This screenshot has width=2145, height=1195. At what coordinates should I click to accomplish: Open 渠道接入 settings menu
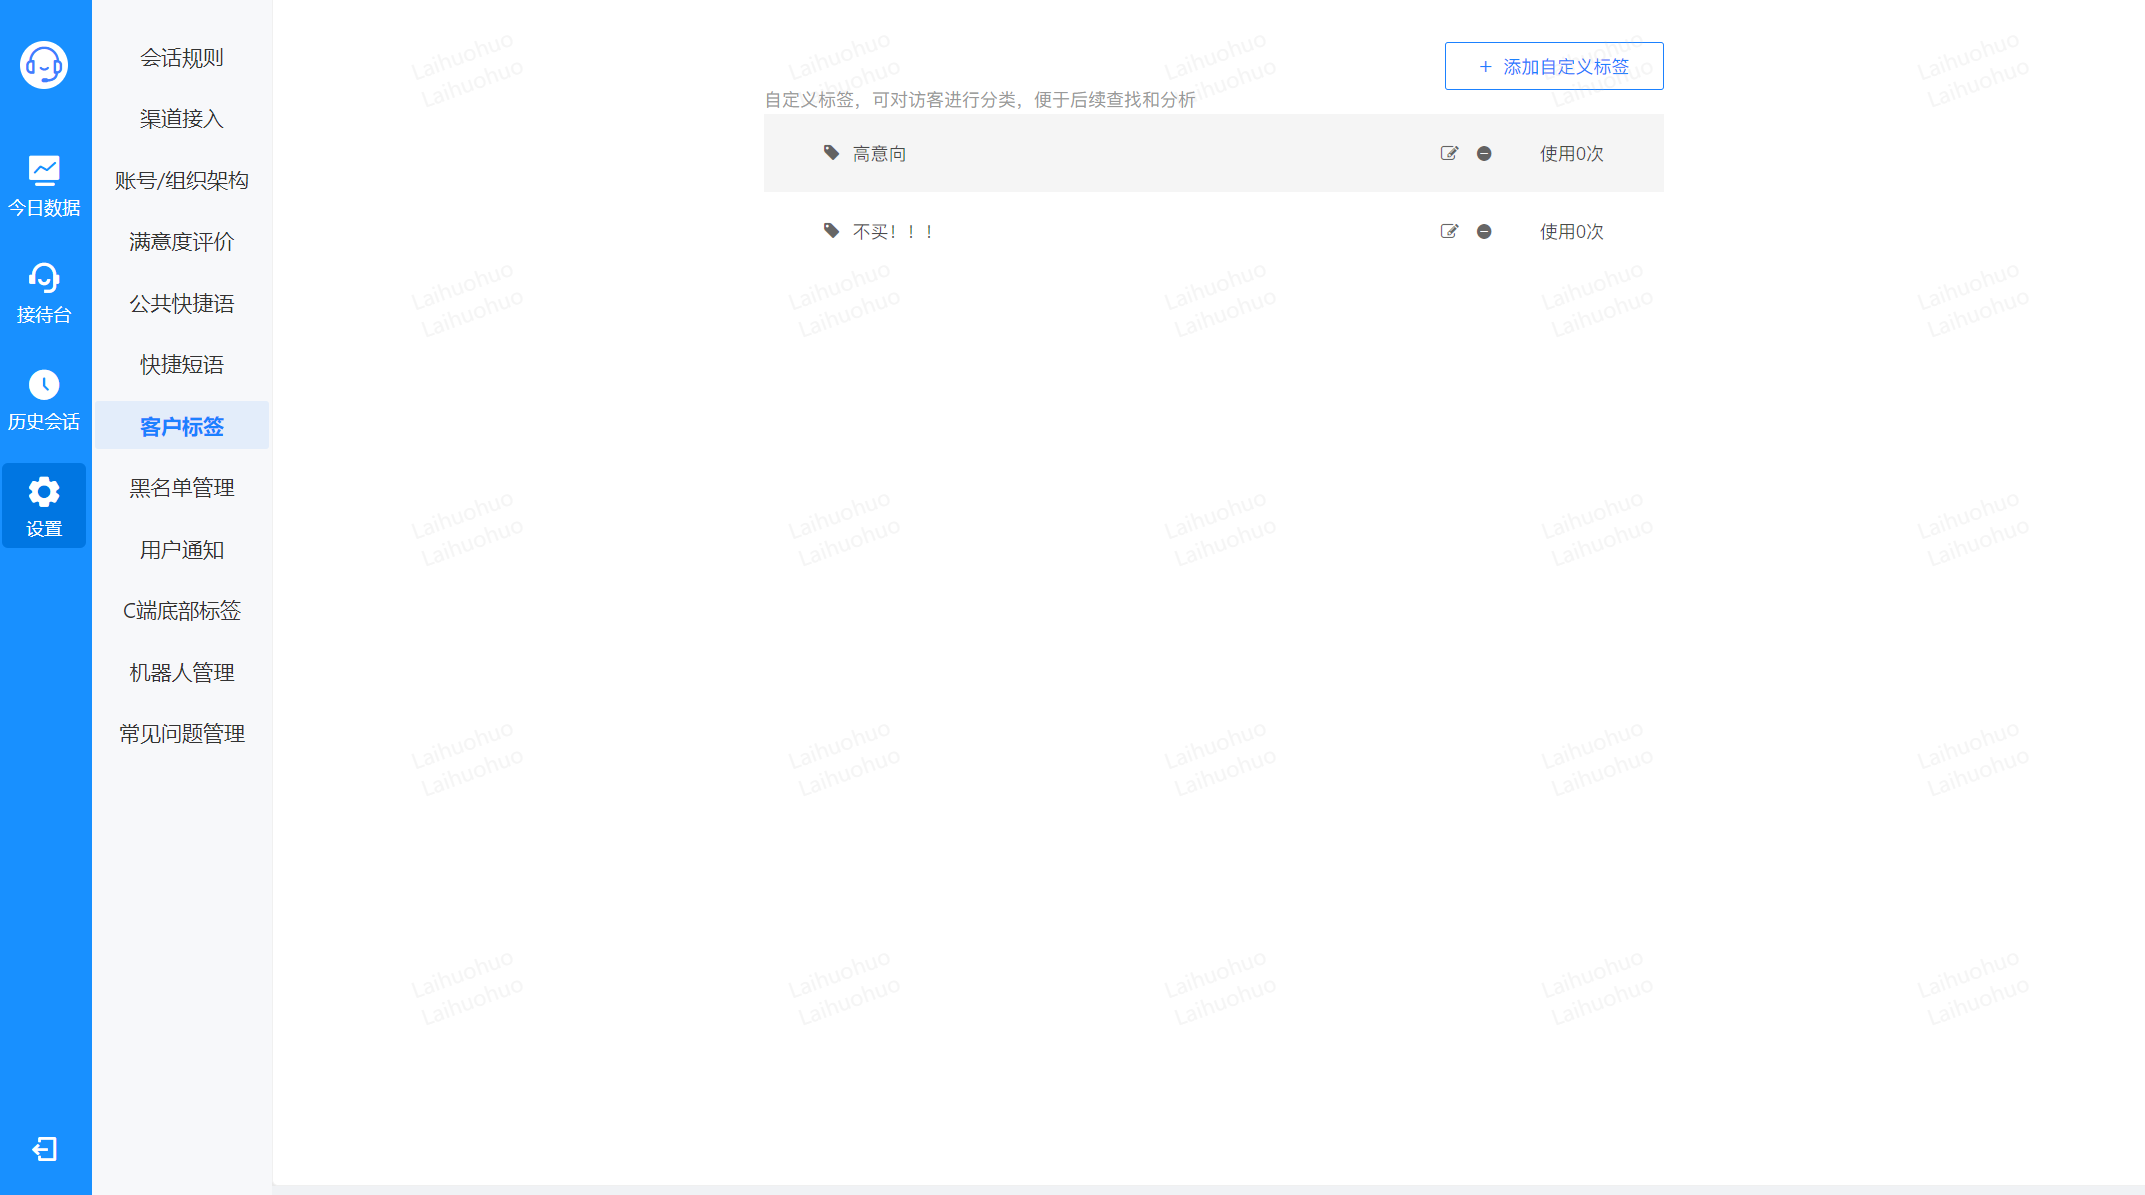pos(181,119)
